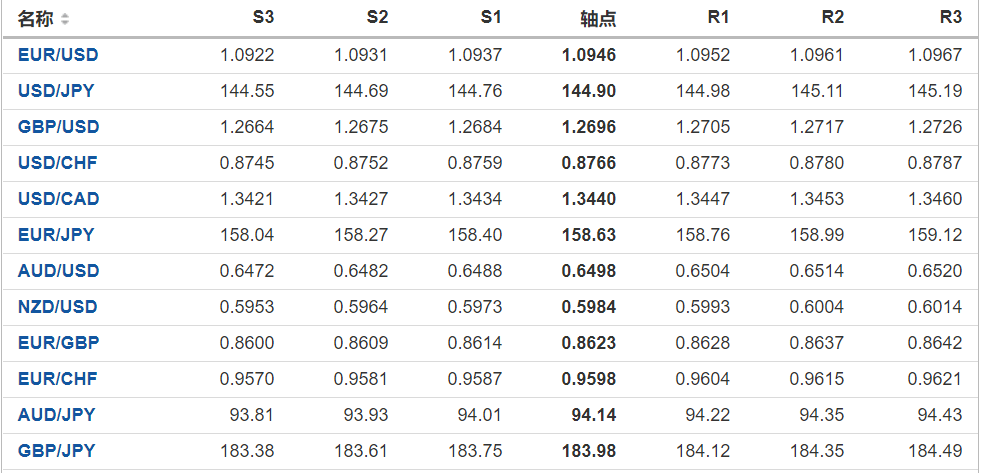
Task: Click the USD/CAD pair link
Action: (58, 199)
